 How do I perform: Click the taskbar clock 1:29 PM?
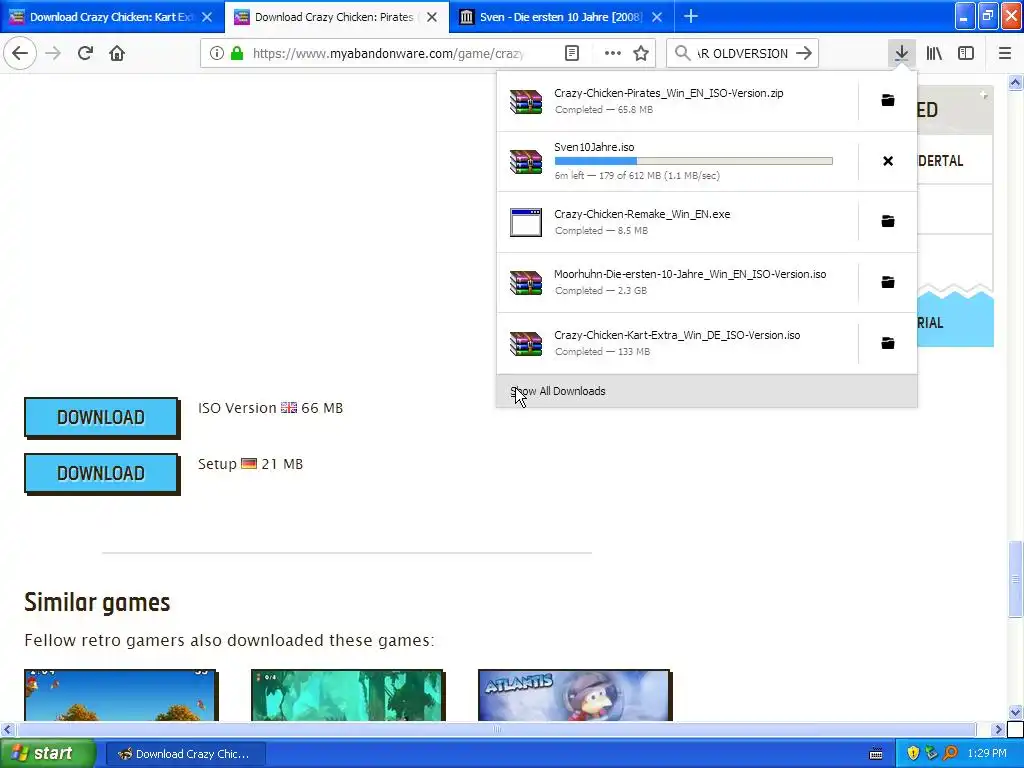pyautogui.click(x=987, y=754)
